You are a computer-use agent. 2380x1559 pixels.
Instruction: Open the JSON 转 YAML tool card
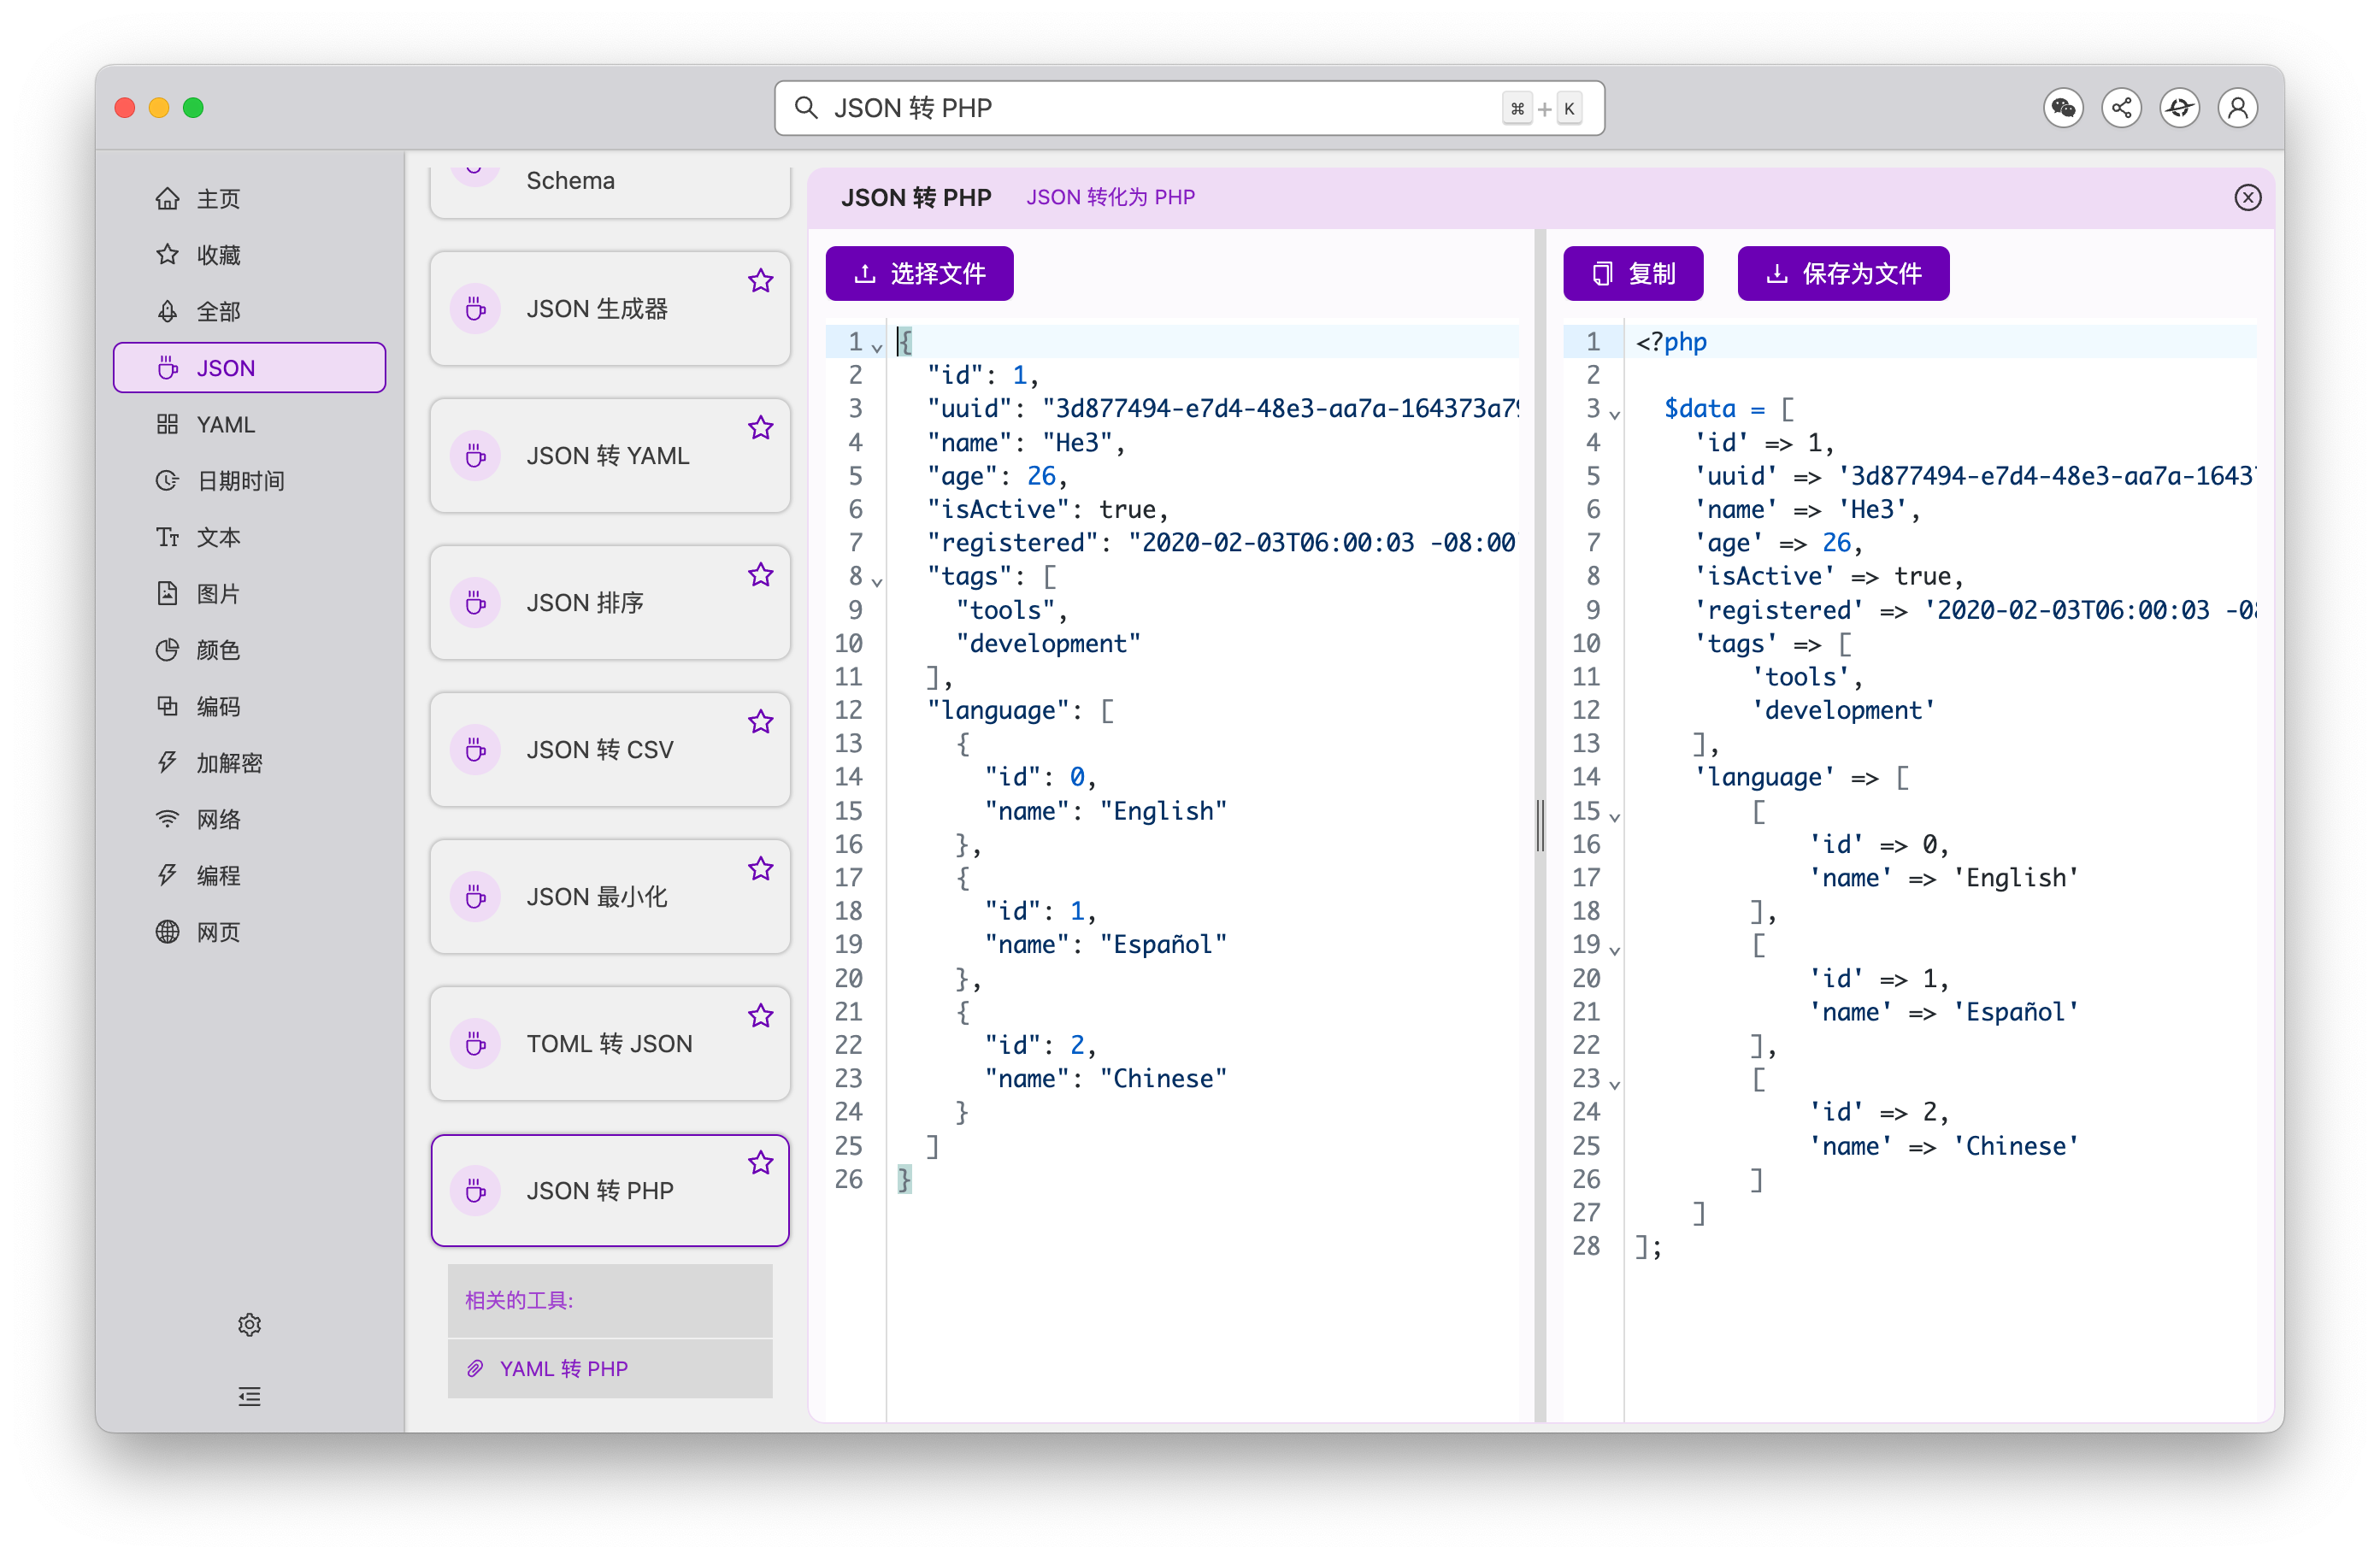(610, 455)
